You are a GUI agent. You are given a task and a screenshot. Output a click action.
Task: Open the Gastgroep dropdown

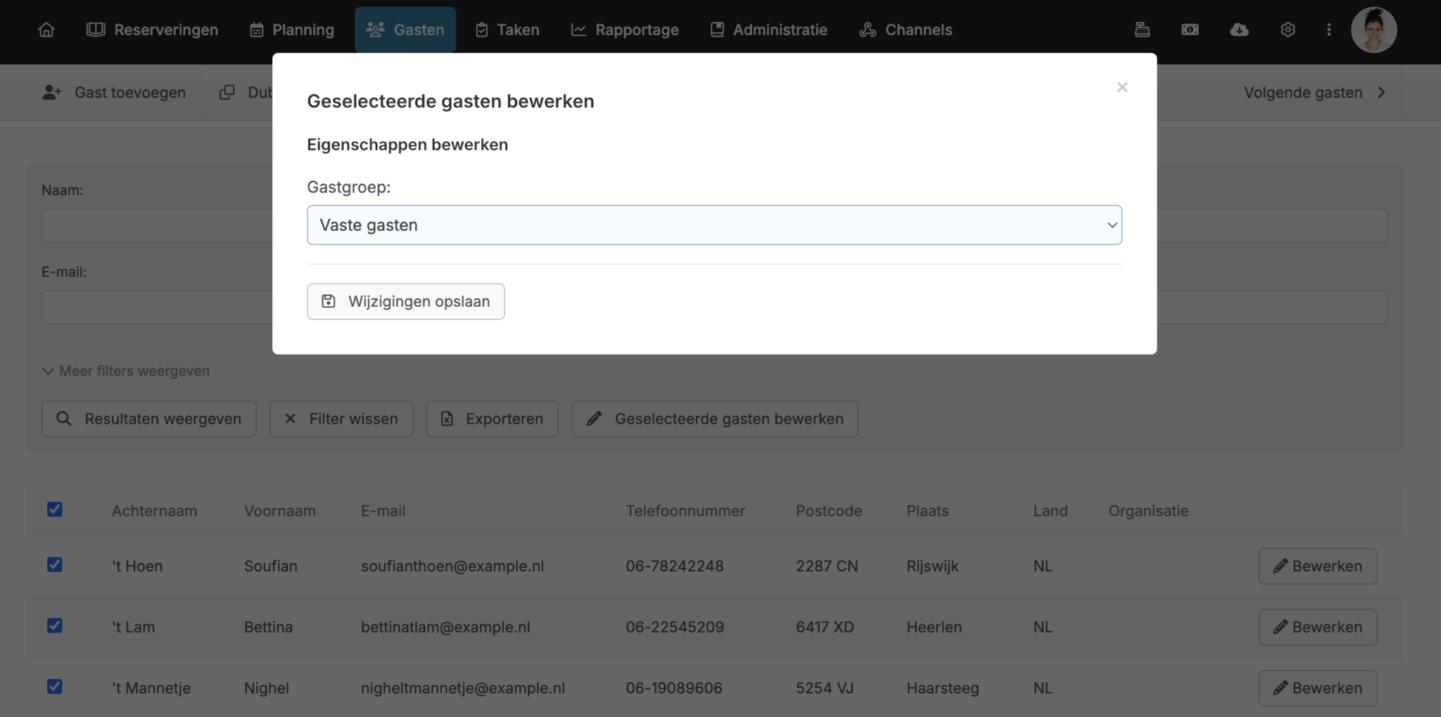coord(714,225)
